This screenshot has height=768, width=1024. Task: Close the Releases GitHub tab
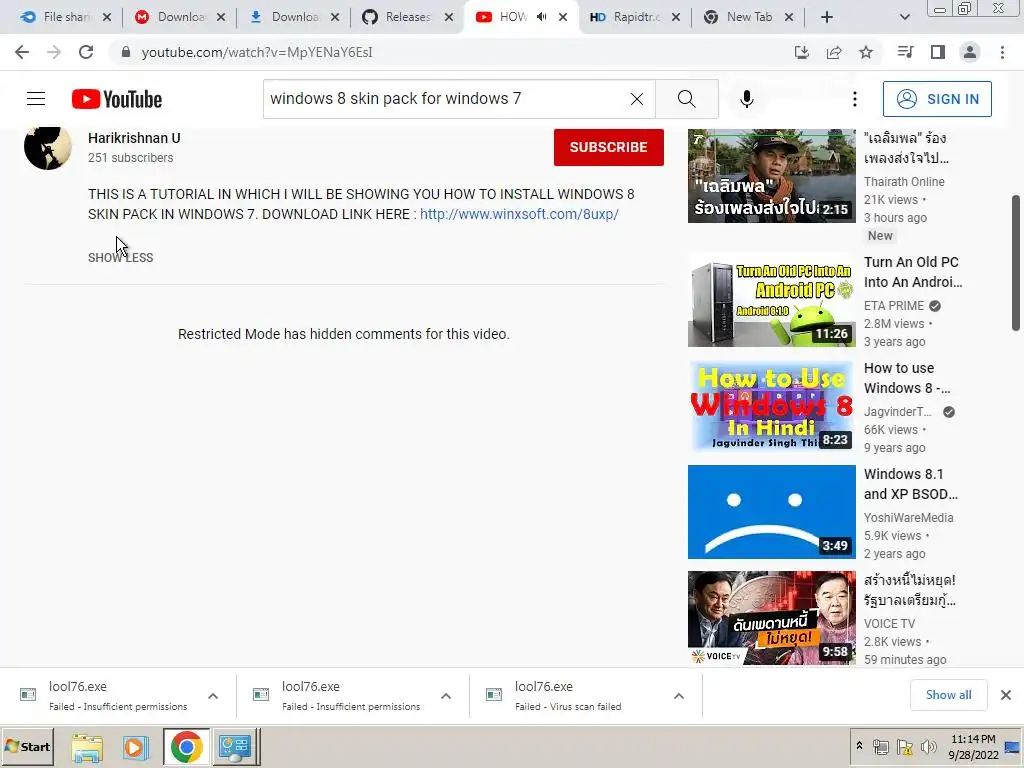click(x=449, y=18)
